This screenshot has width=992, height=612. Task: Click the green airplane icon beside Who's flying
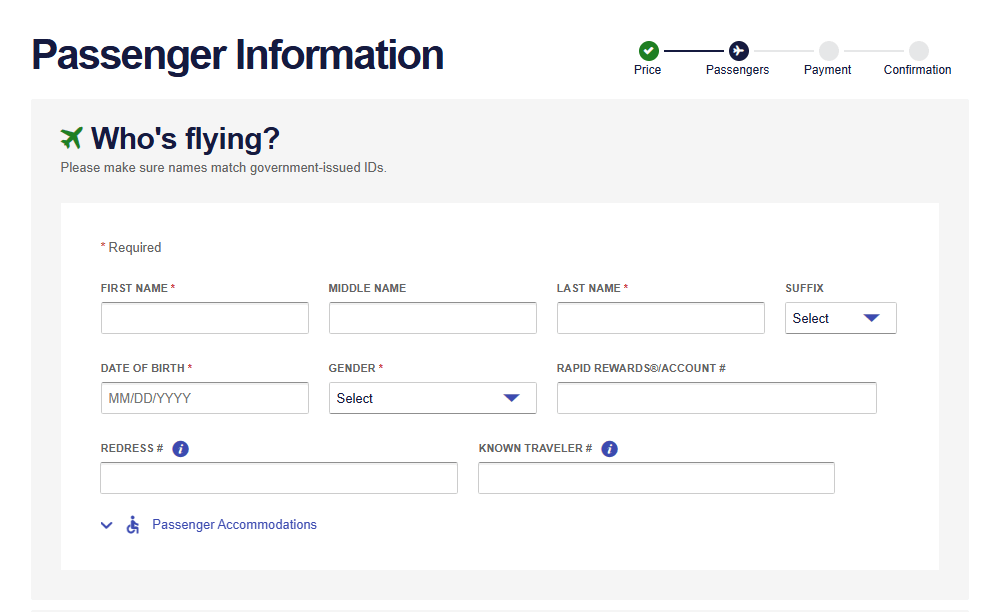point(72,138)
